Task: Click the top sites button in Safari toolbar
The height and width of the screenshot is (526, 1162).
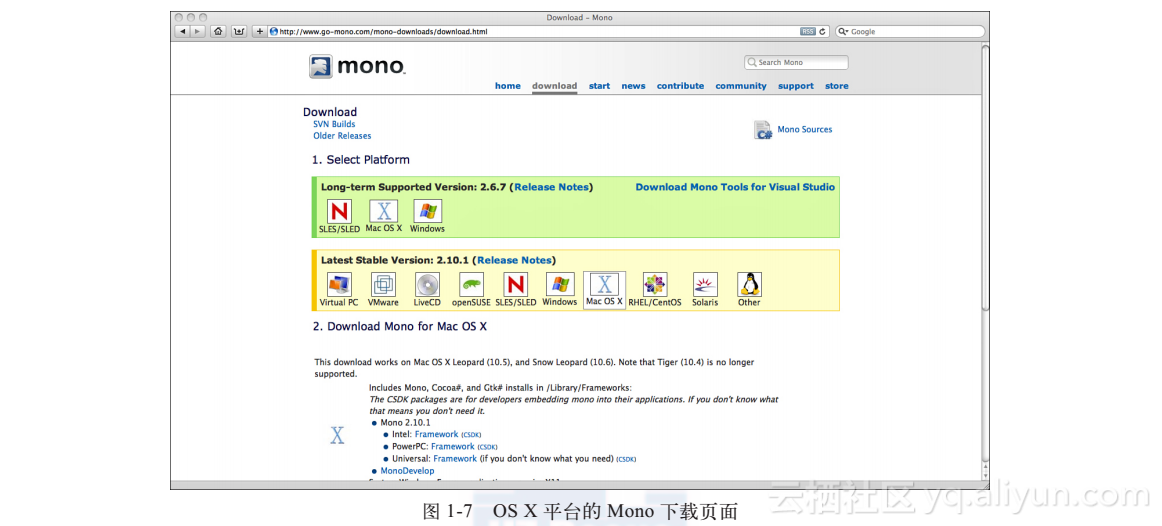Action: tap(239, 31)
